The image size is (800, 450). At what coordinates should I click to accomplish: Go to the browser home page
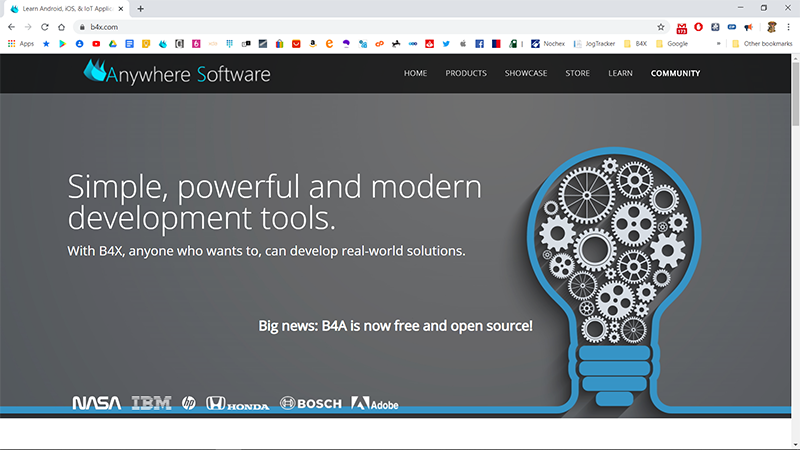[x=61, y=27]
